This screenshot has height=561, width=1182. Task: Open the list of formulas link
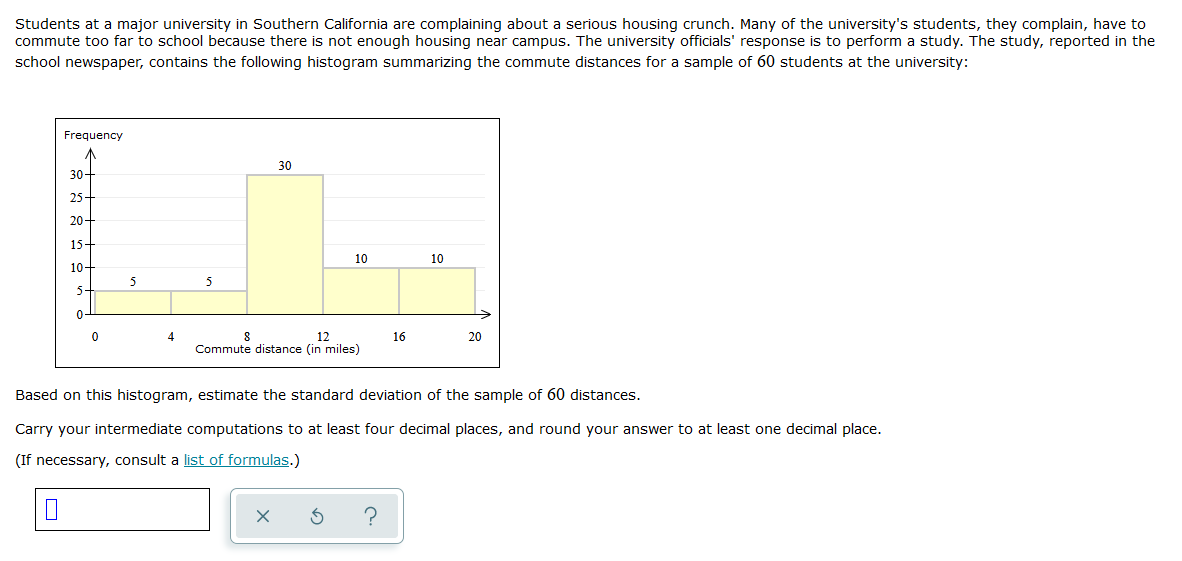point(236,460)
